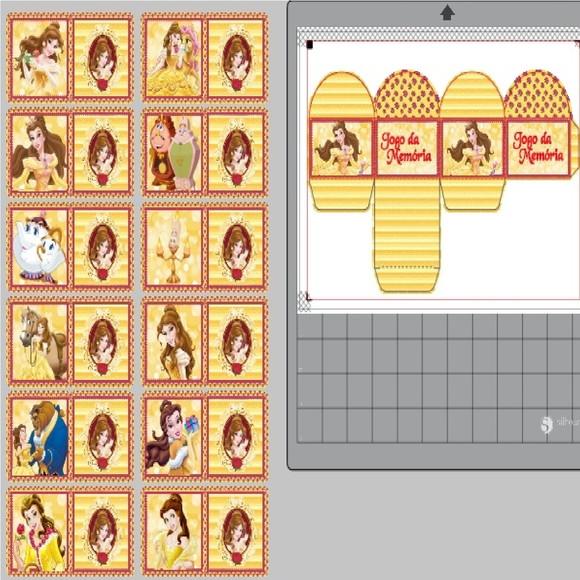Select the card back beside Mrs. Potts card

click(102, 247)
